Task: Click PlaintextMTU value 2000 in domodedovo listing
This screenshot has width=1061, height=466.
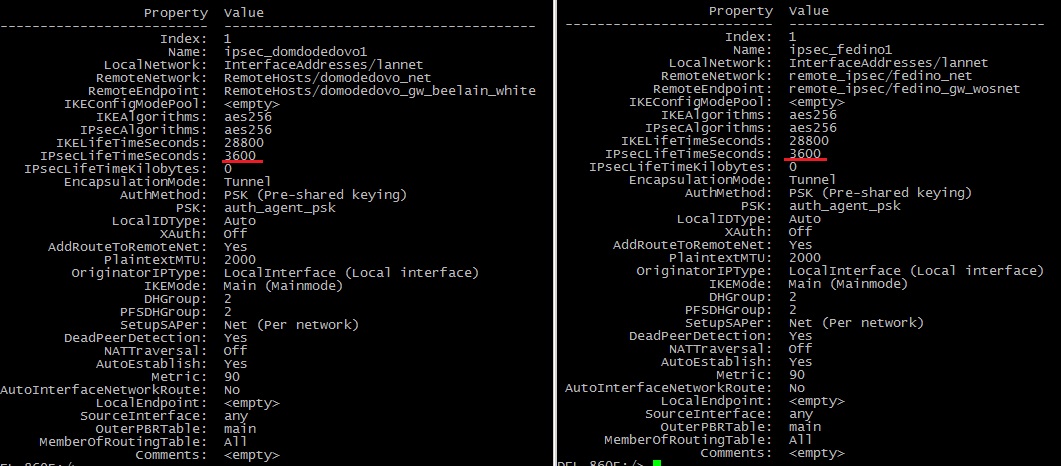Action: pyautogui.click(x=243, y=259)
